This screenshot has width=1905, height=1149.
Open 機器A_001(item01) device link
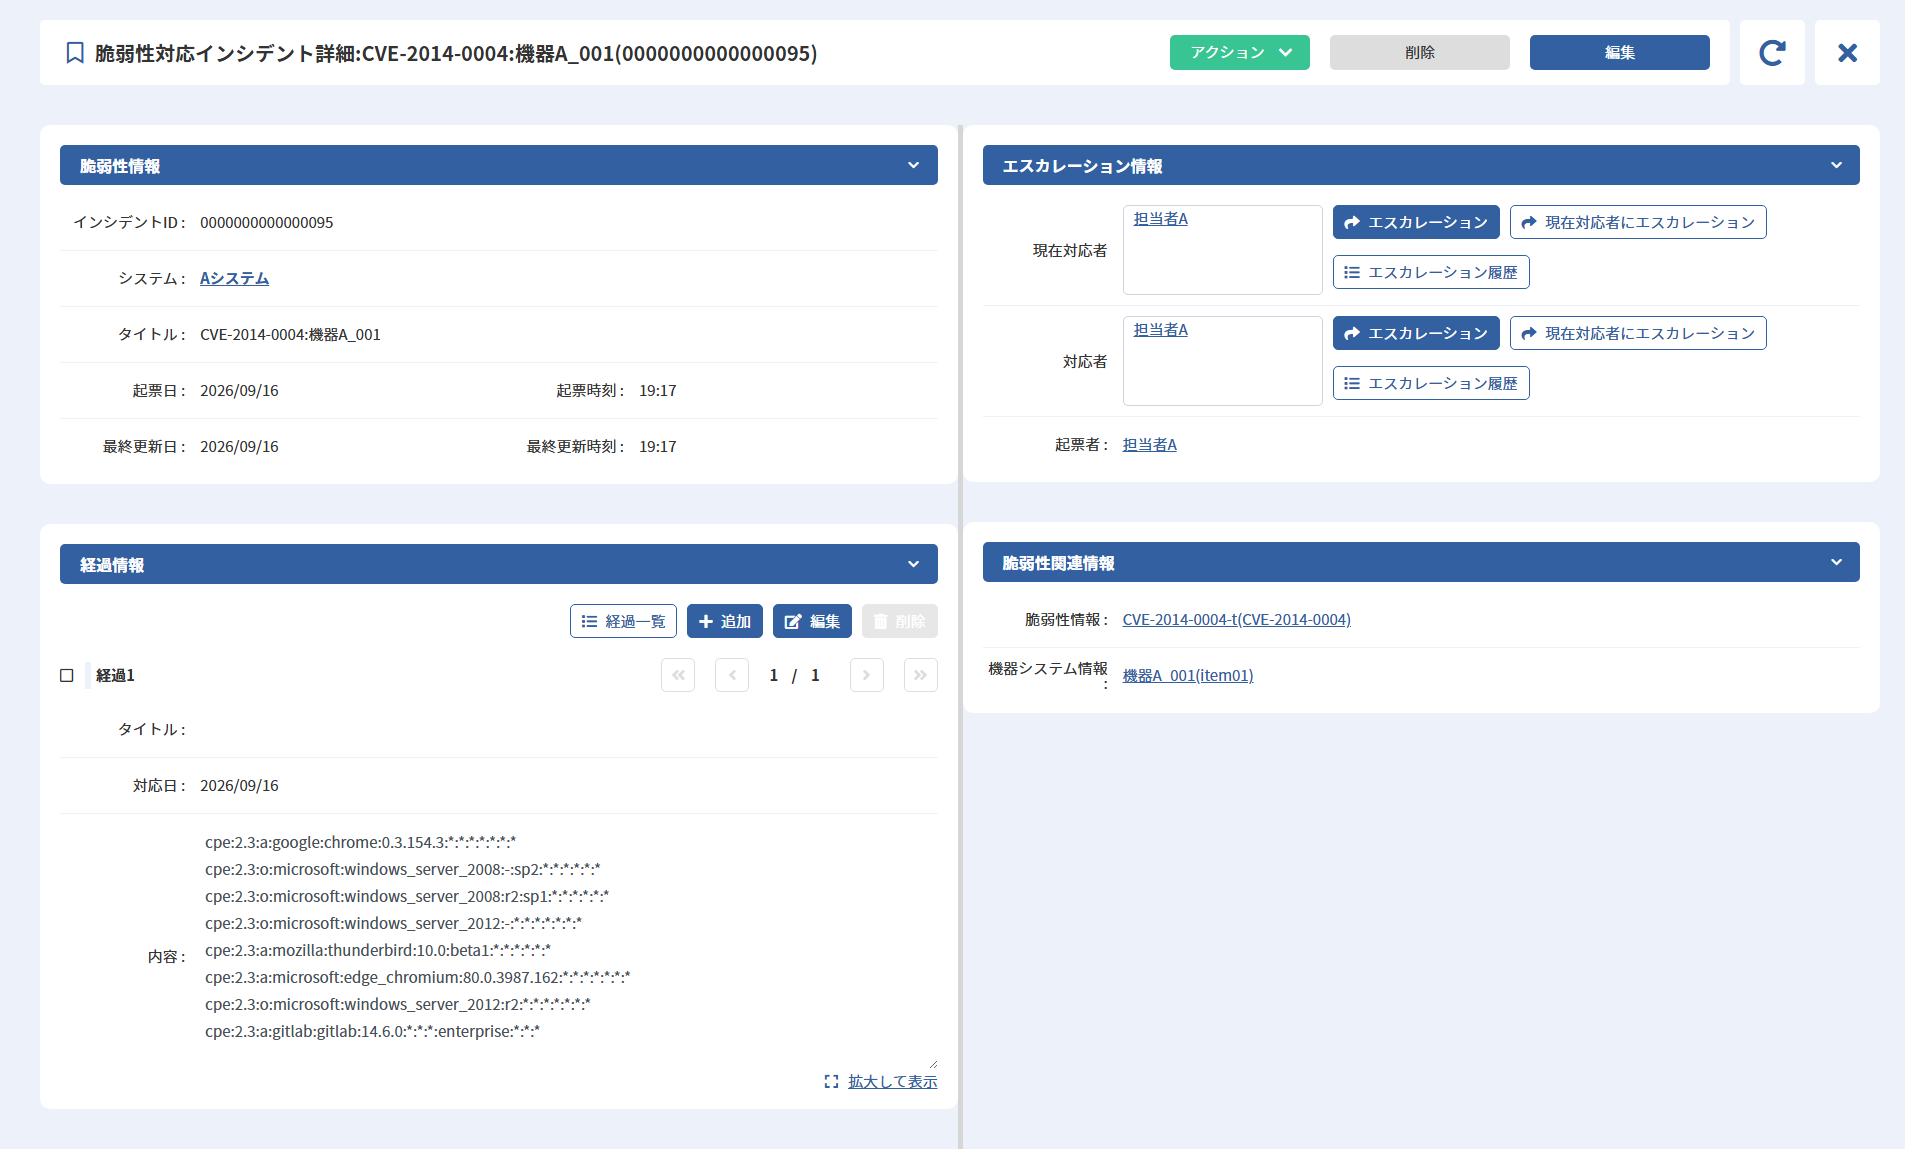point(1187,676)
